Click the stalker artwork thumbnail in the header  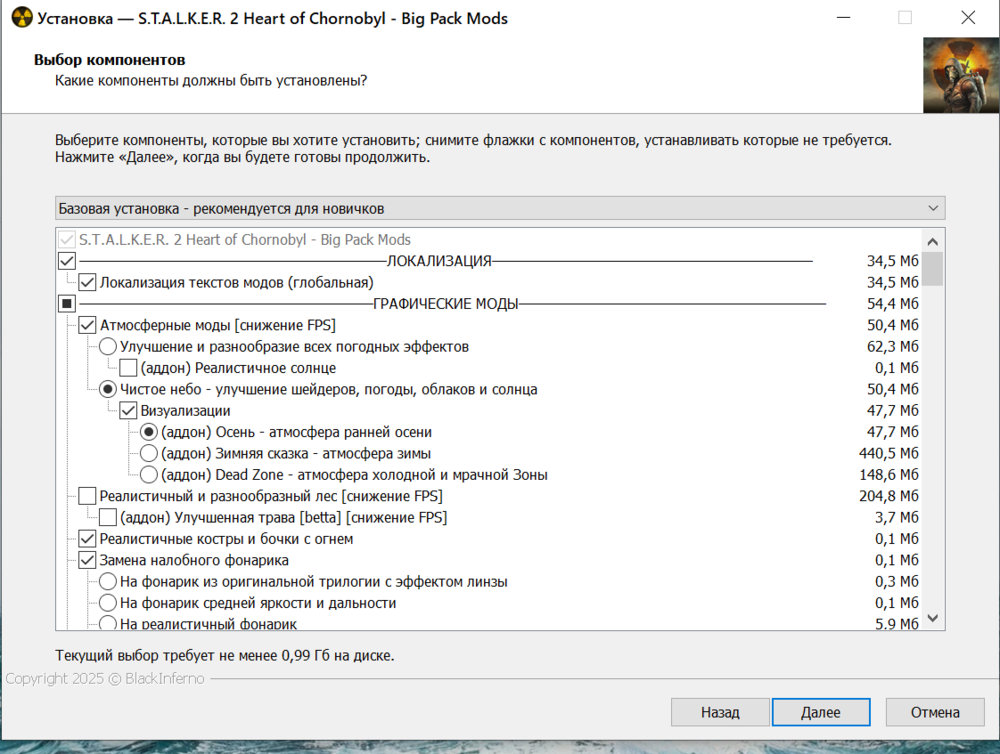(961, 75)
